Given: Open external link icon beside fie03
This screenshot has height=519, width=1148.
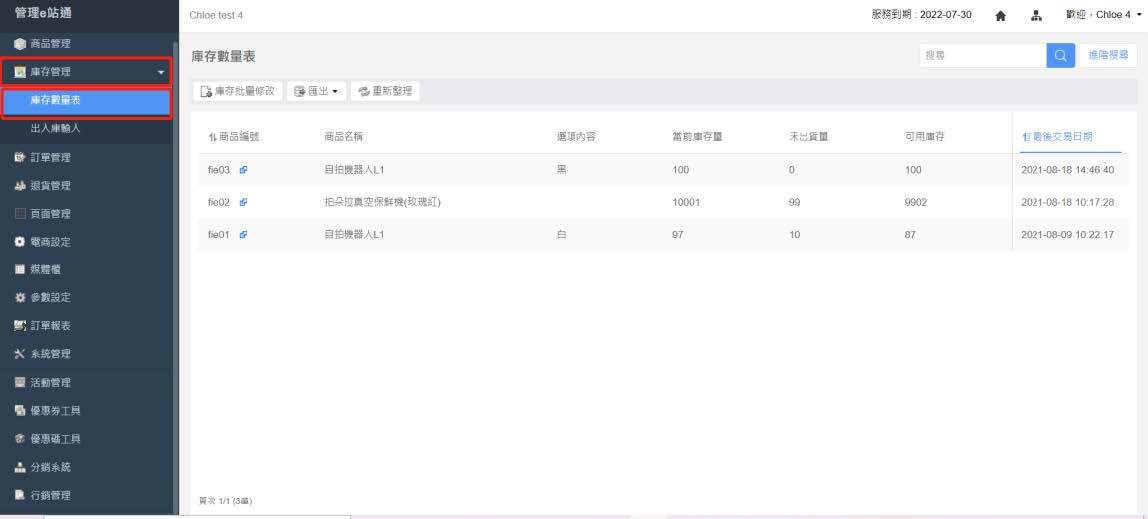Looking at the screenshot, I should (x=243, y=170).
